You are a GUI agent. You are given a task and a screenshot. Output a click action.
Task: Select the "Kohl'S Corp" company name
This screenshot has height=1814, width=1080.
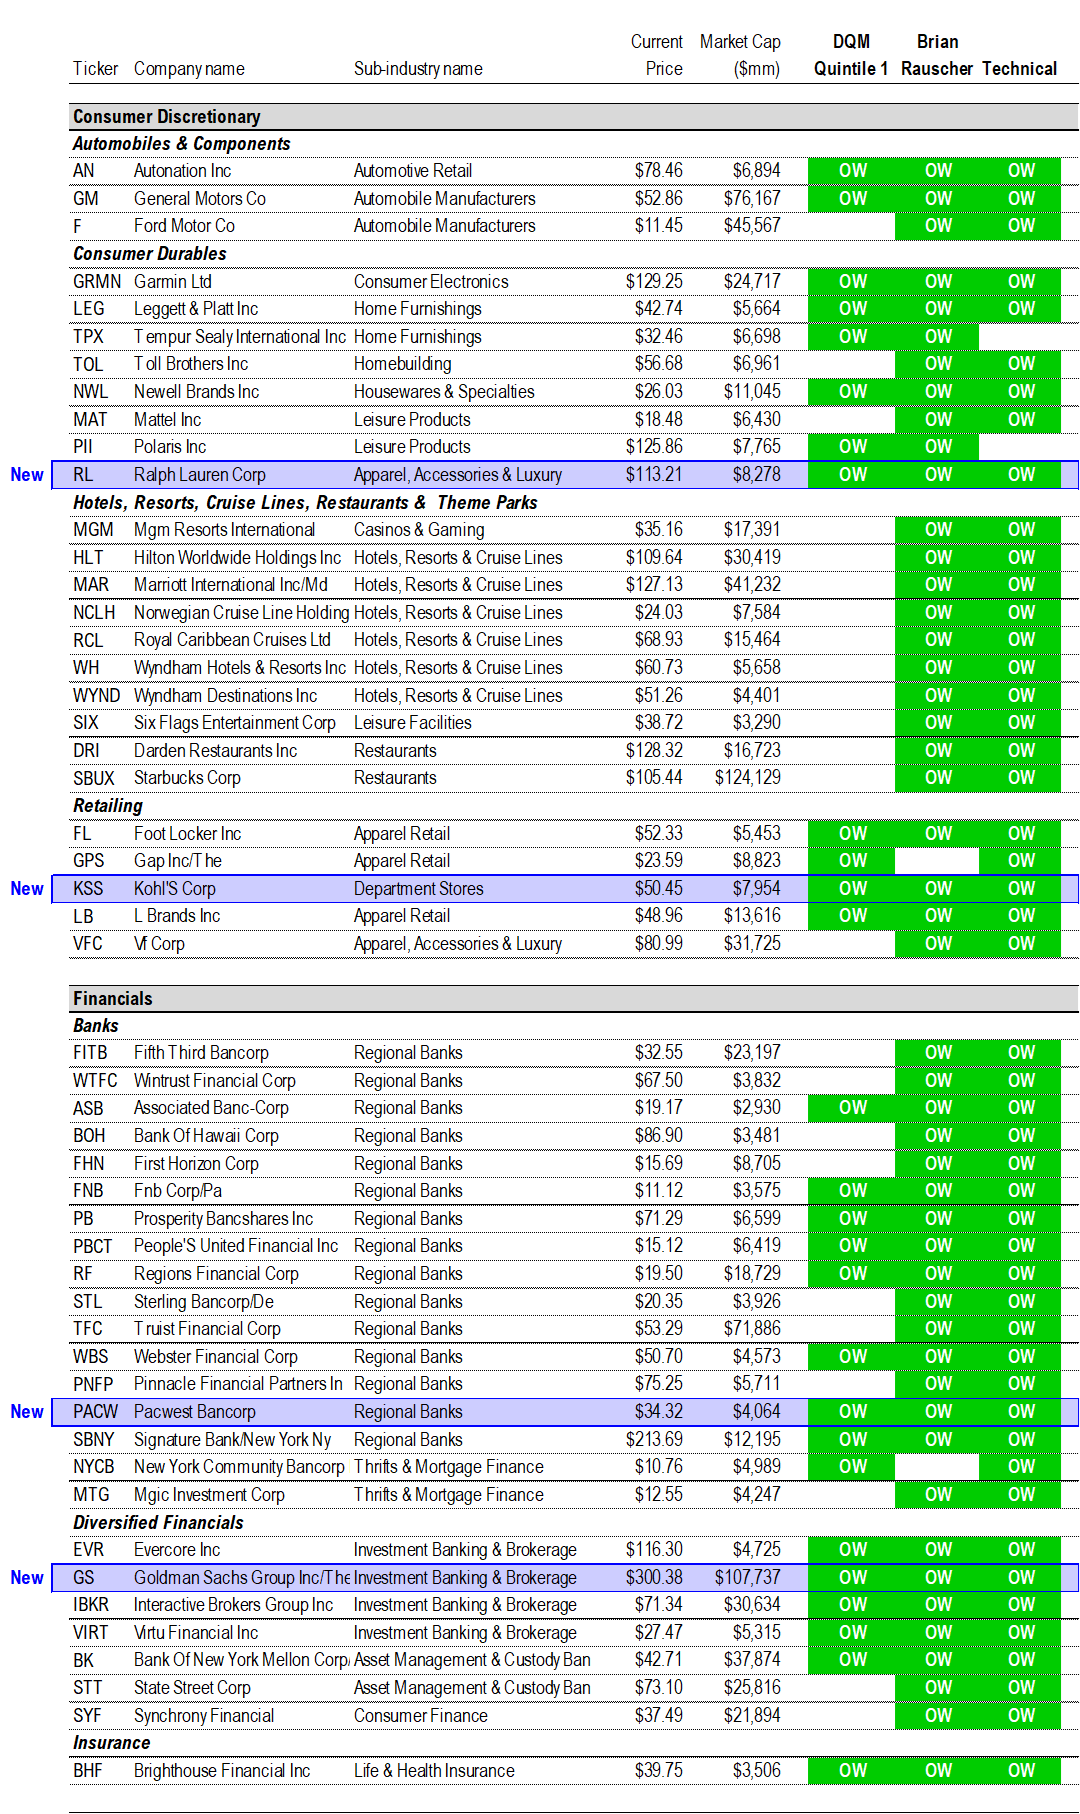[x=175, y=889]
